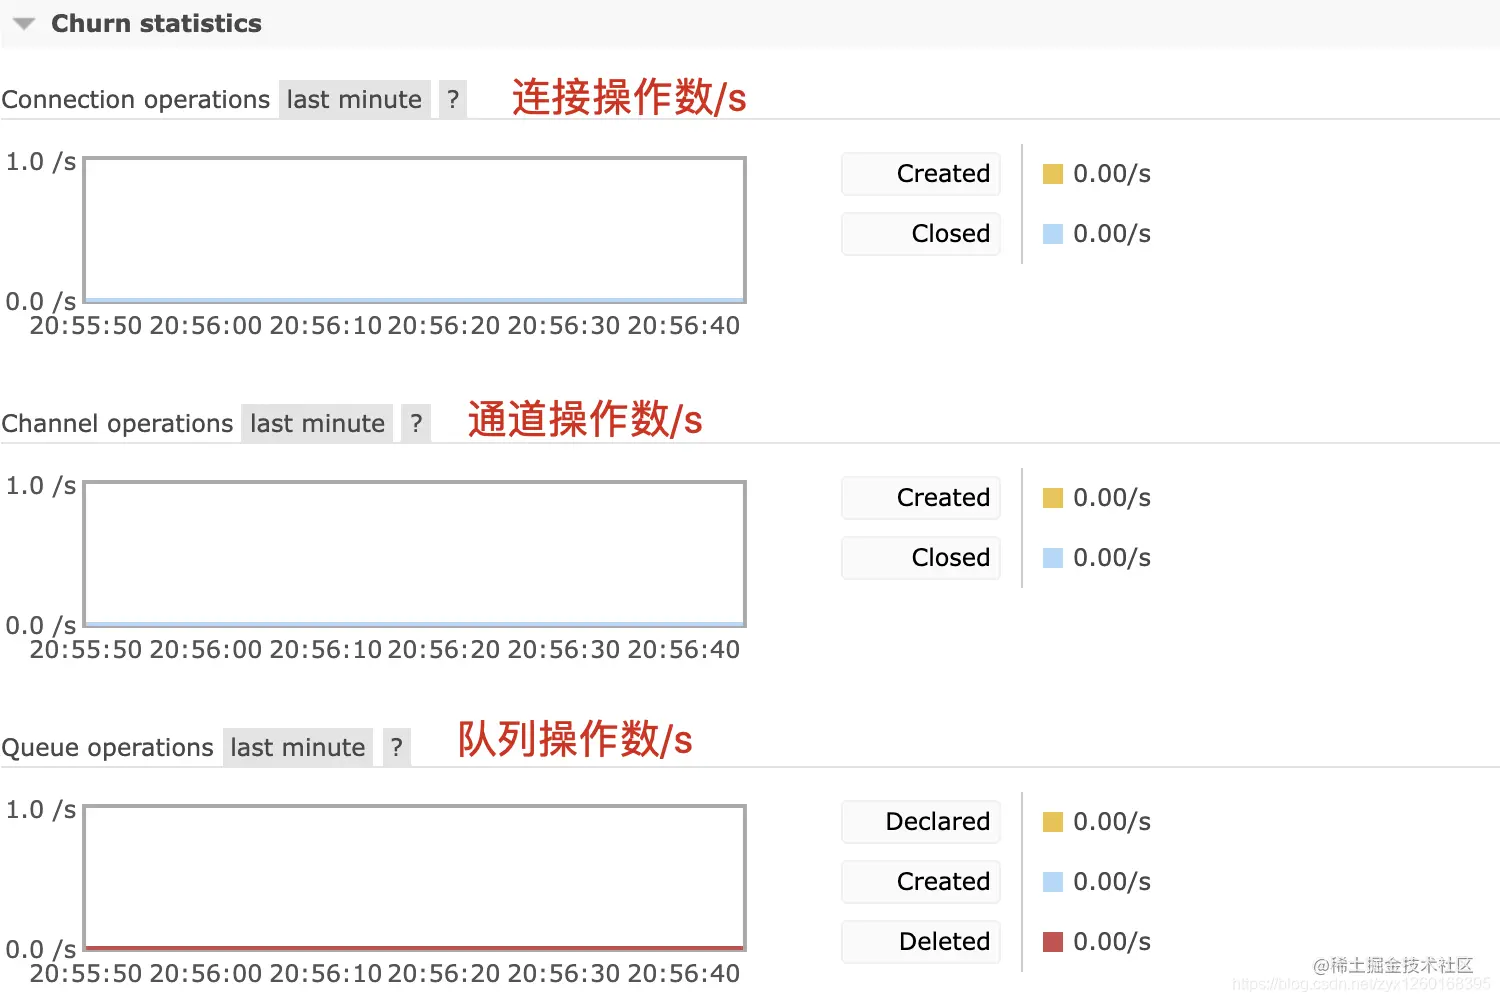
Task: Toggle Created series in Connection operations
Action: [921, 174]
